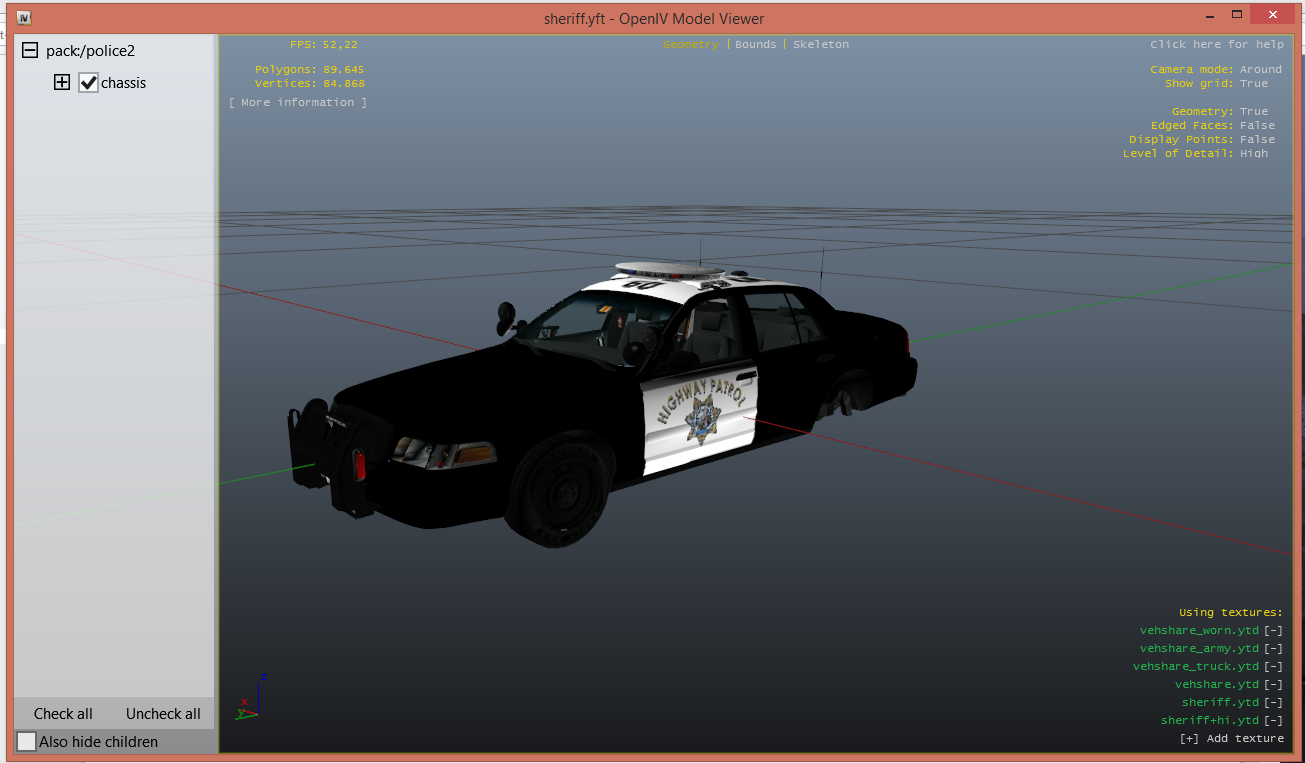Remove vehshare_truck.ytd via its [-] button

1273,666
